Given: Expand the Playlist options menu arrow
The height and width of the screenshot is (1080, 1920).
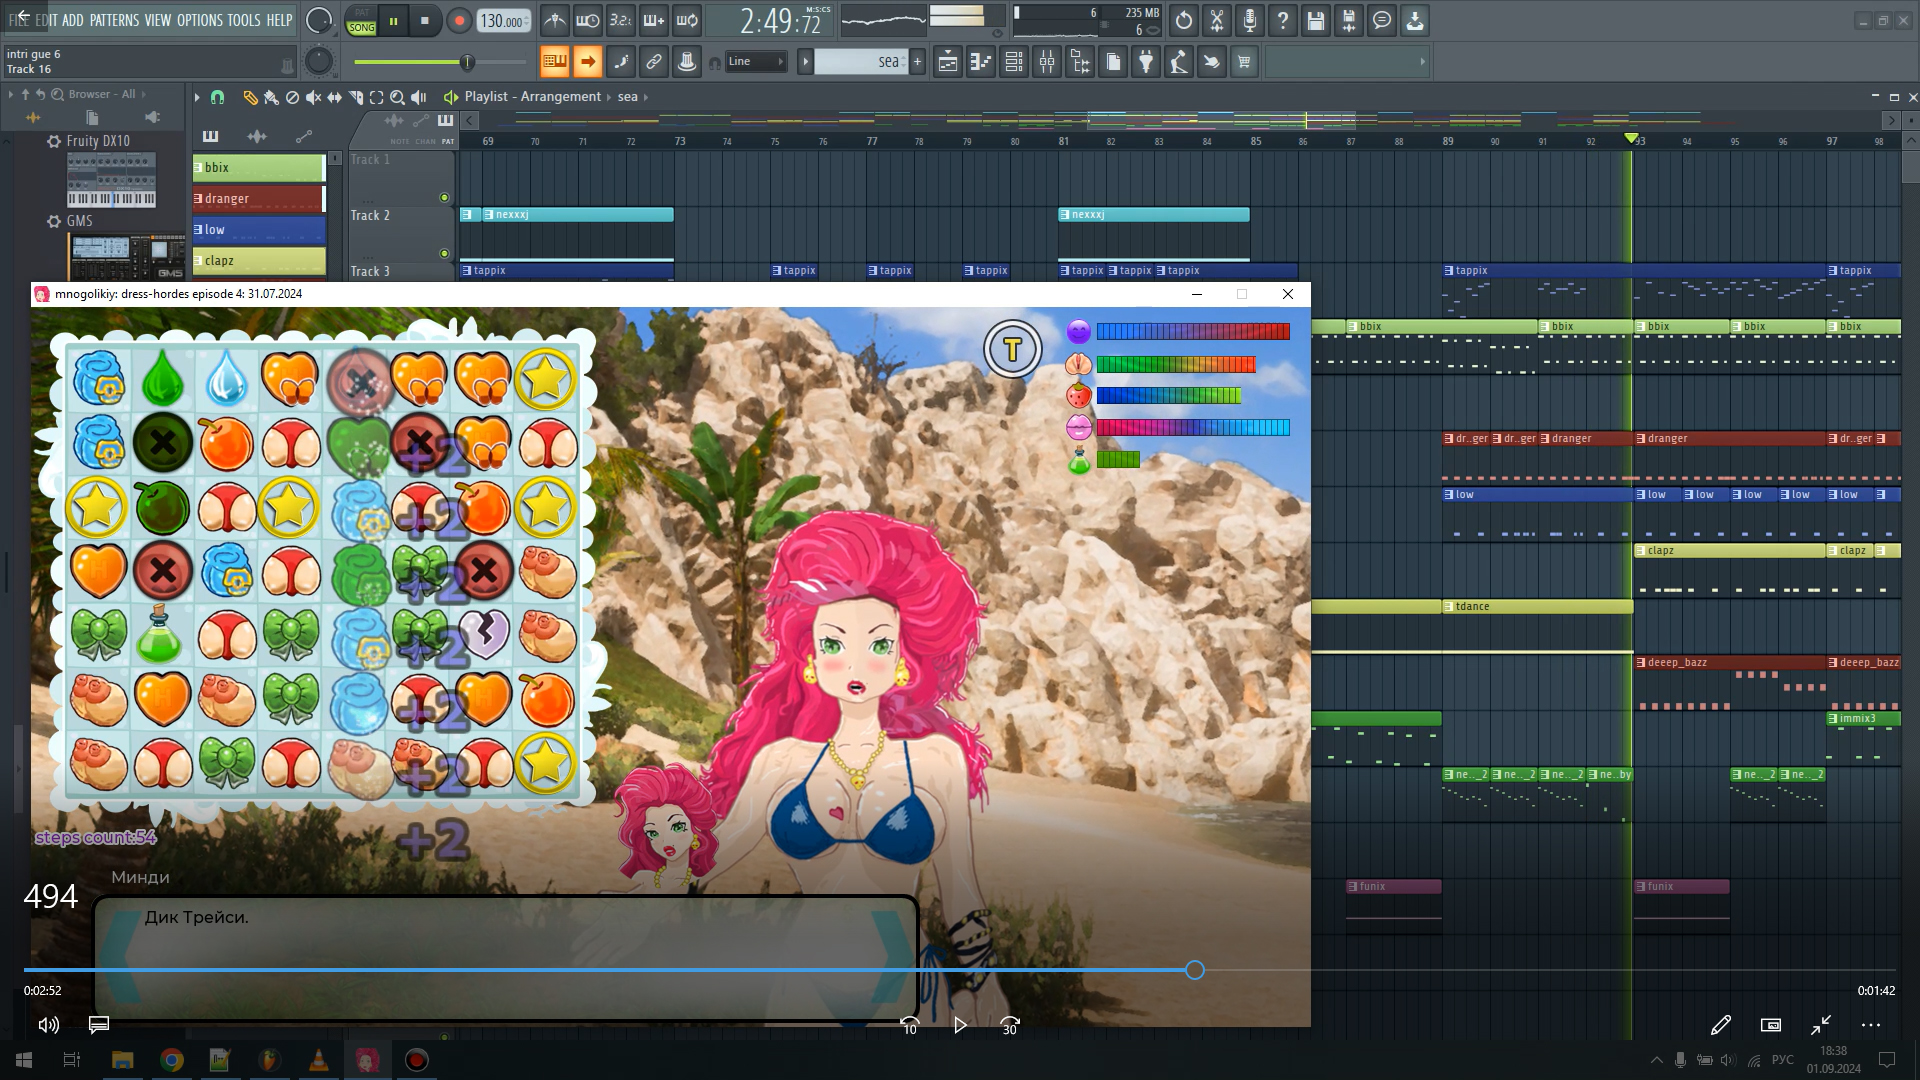Looking at the screenshot, I should click(197, 97).
